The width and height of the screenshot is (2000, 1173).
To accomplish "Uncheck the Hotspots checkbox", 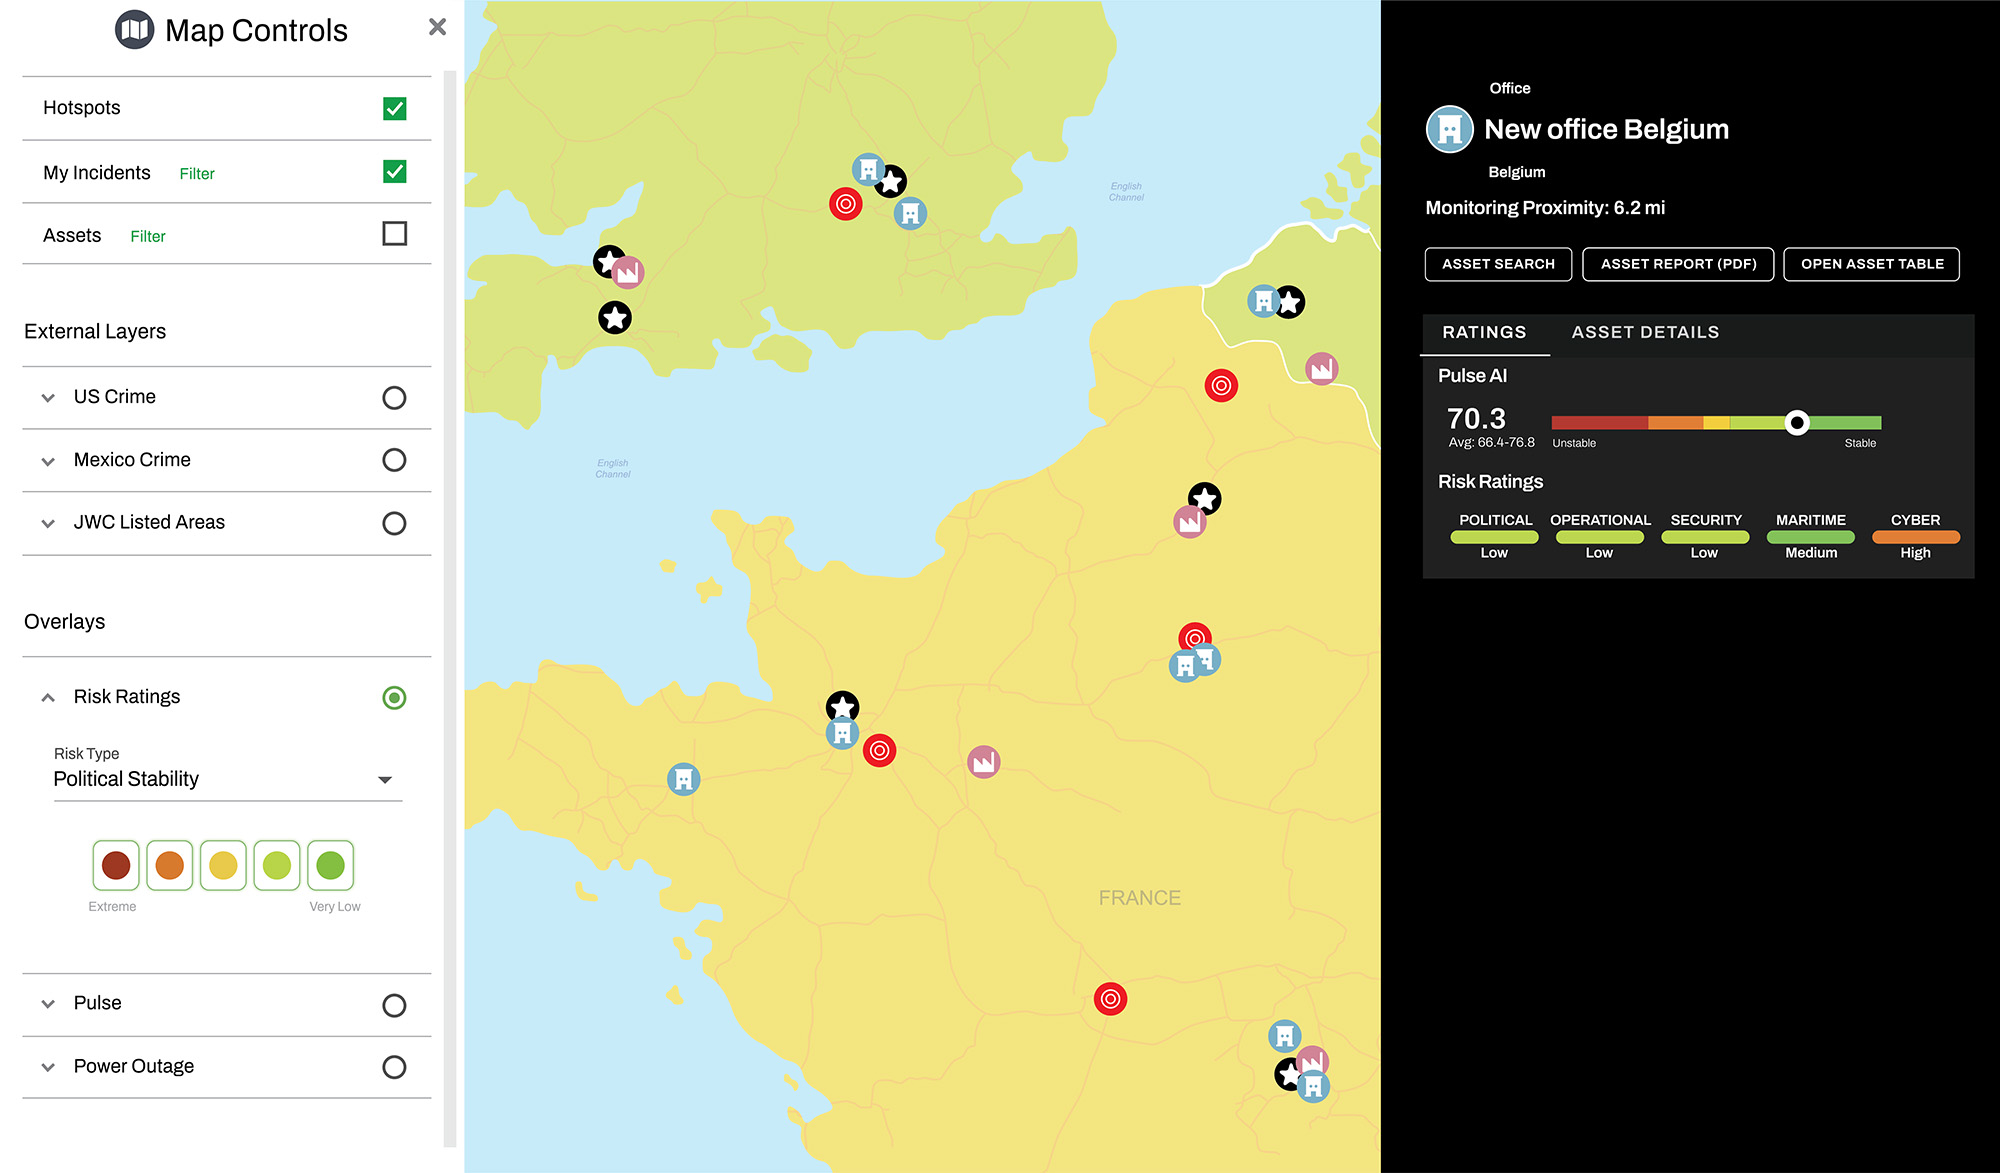I will 394,108.
